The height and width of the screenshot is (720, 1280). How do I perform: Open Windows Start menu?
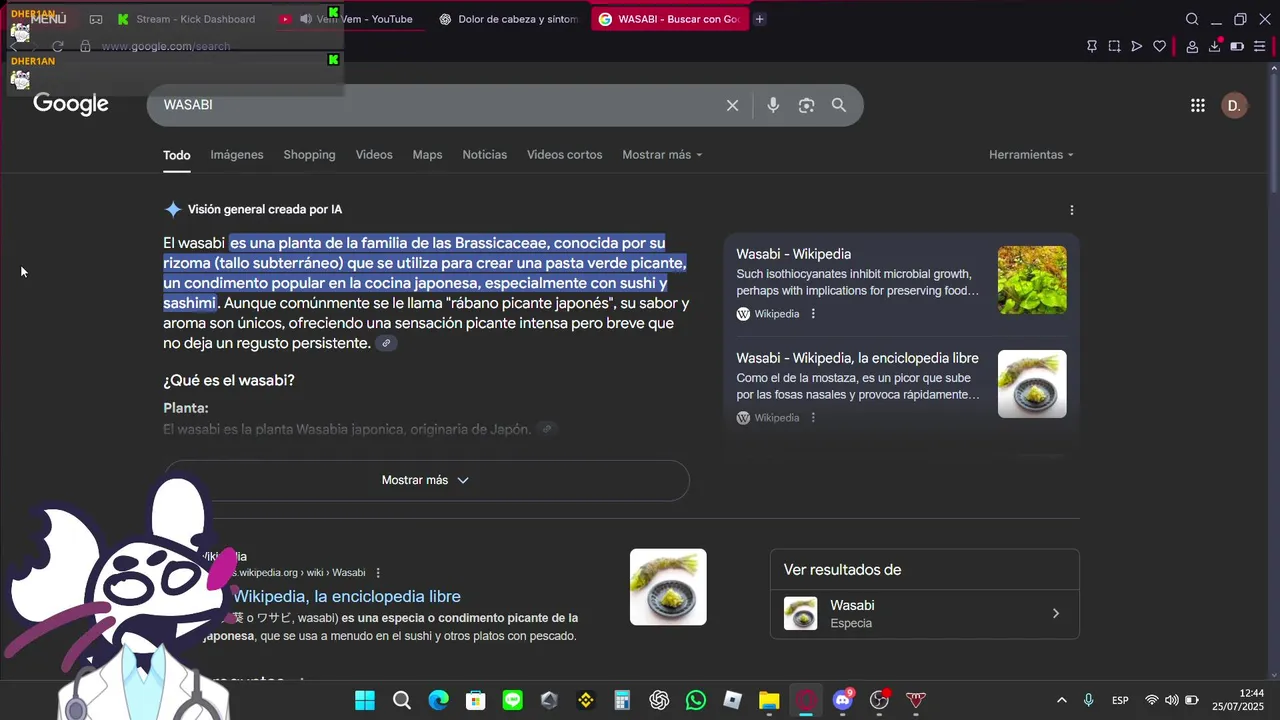click(365, 701)
